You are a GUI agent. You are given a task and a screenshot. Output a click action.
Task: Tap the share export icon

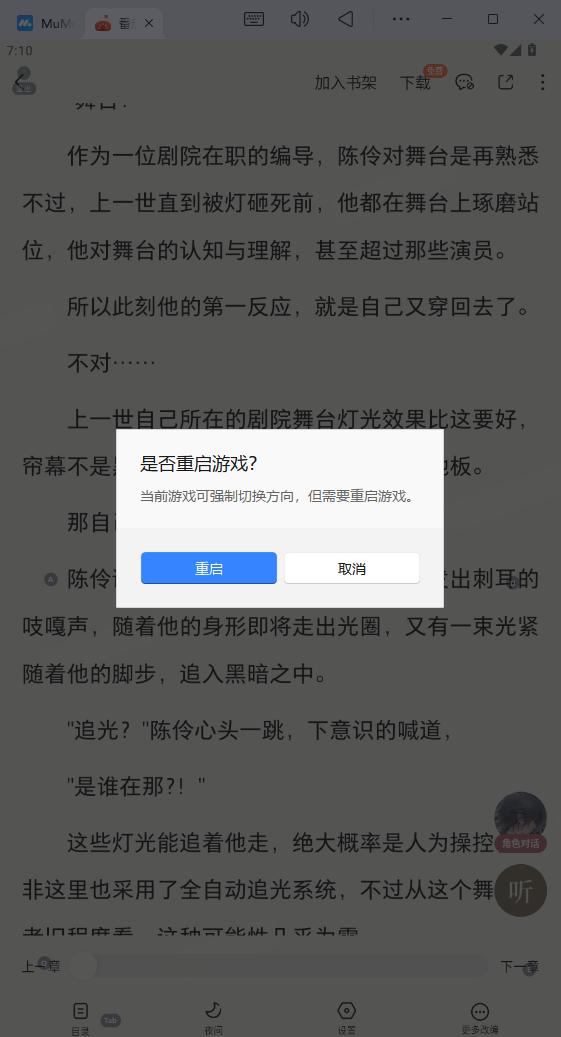click(x=505, y=82)
